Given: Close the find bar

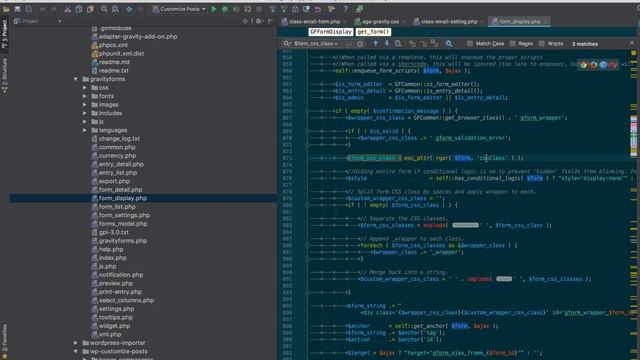Looking at the screenshot, I should 632,43.
